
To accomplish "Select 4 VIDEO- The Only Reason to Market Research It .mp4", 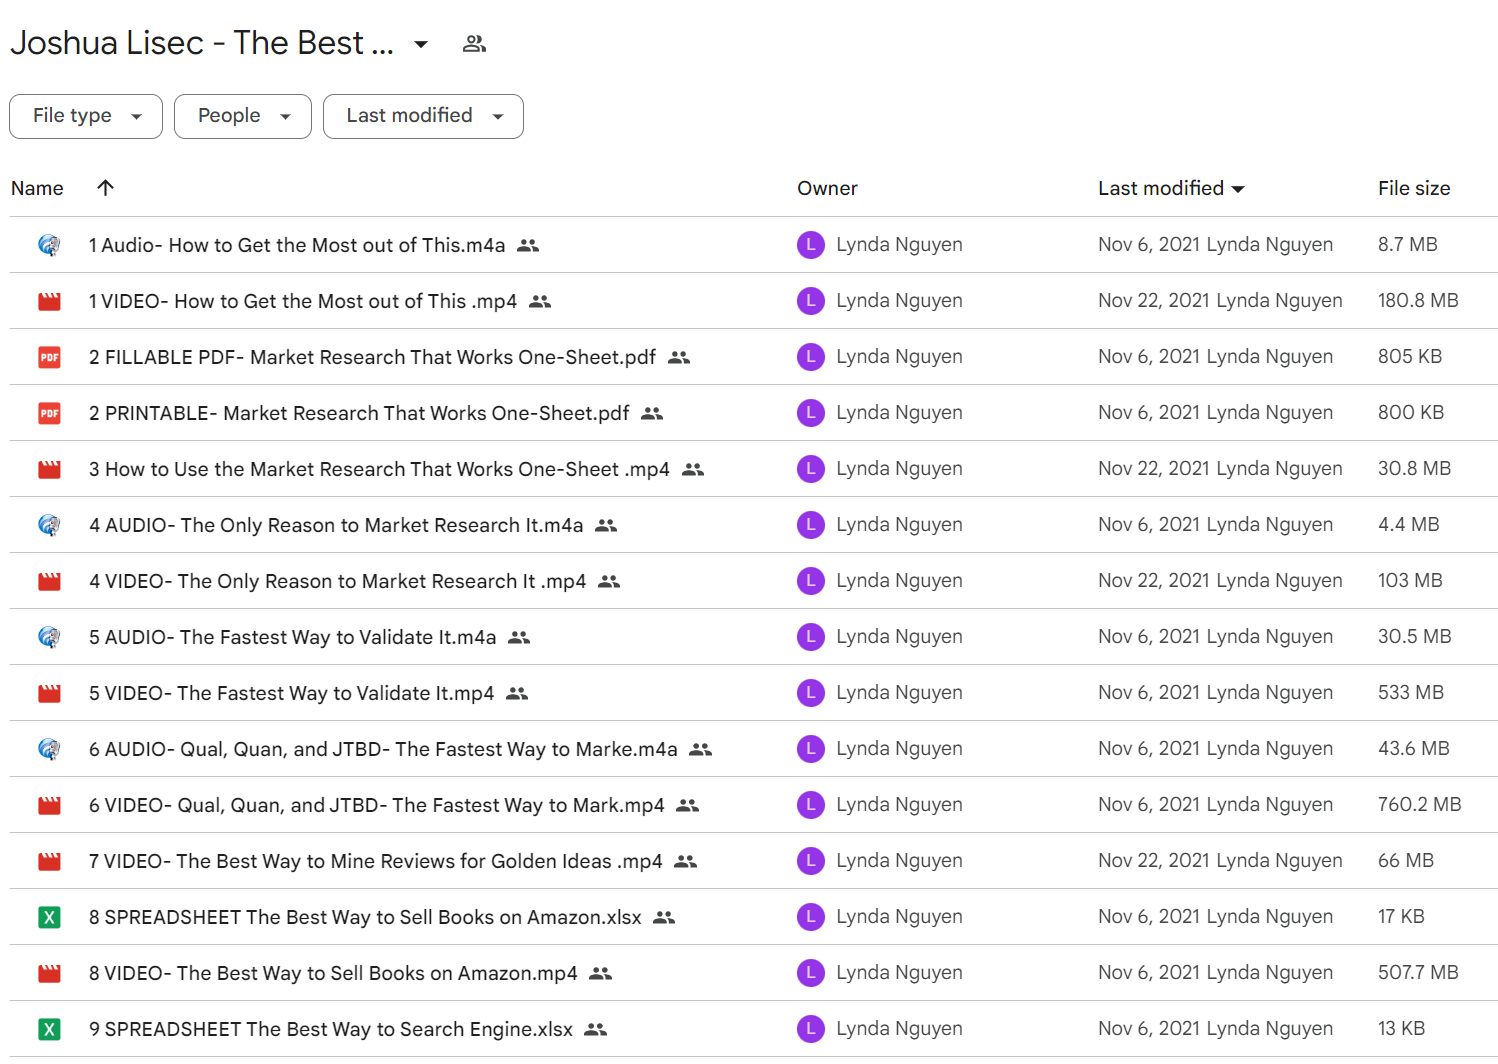I will click(x=337, y=581).
